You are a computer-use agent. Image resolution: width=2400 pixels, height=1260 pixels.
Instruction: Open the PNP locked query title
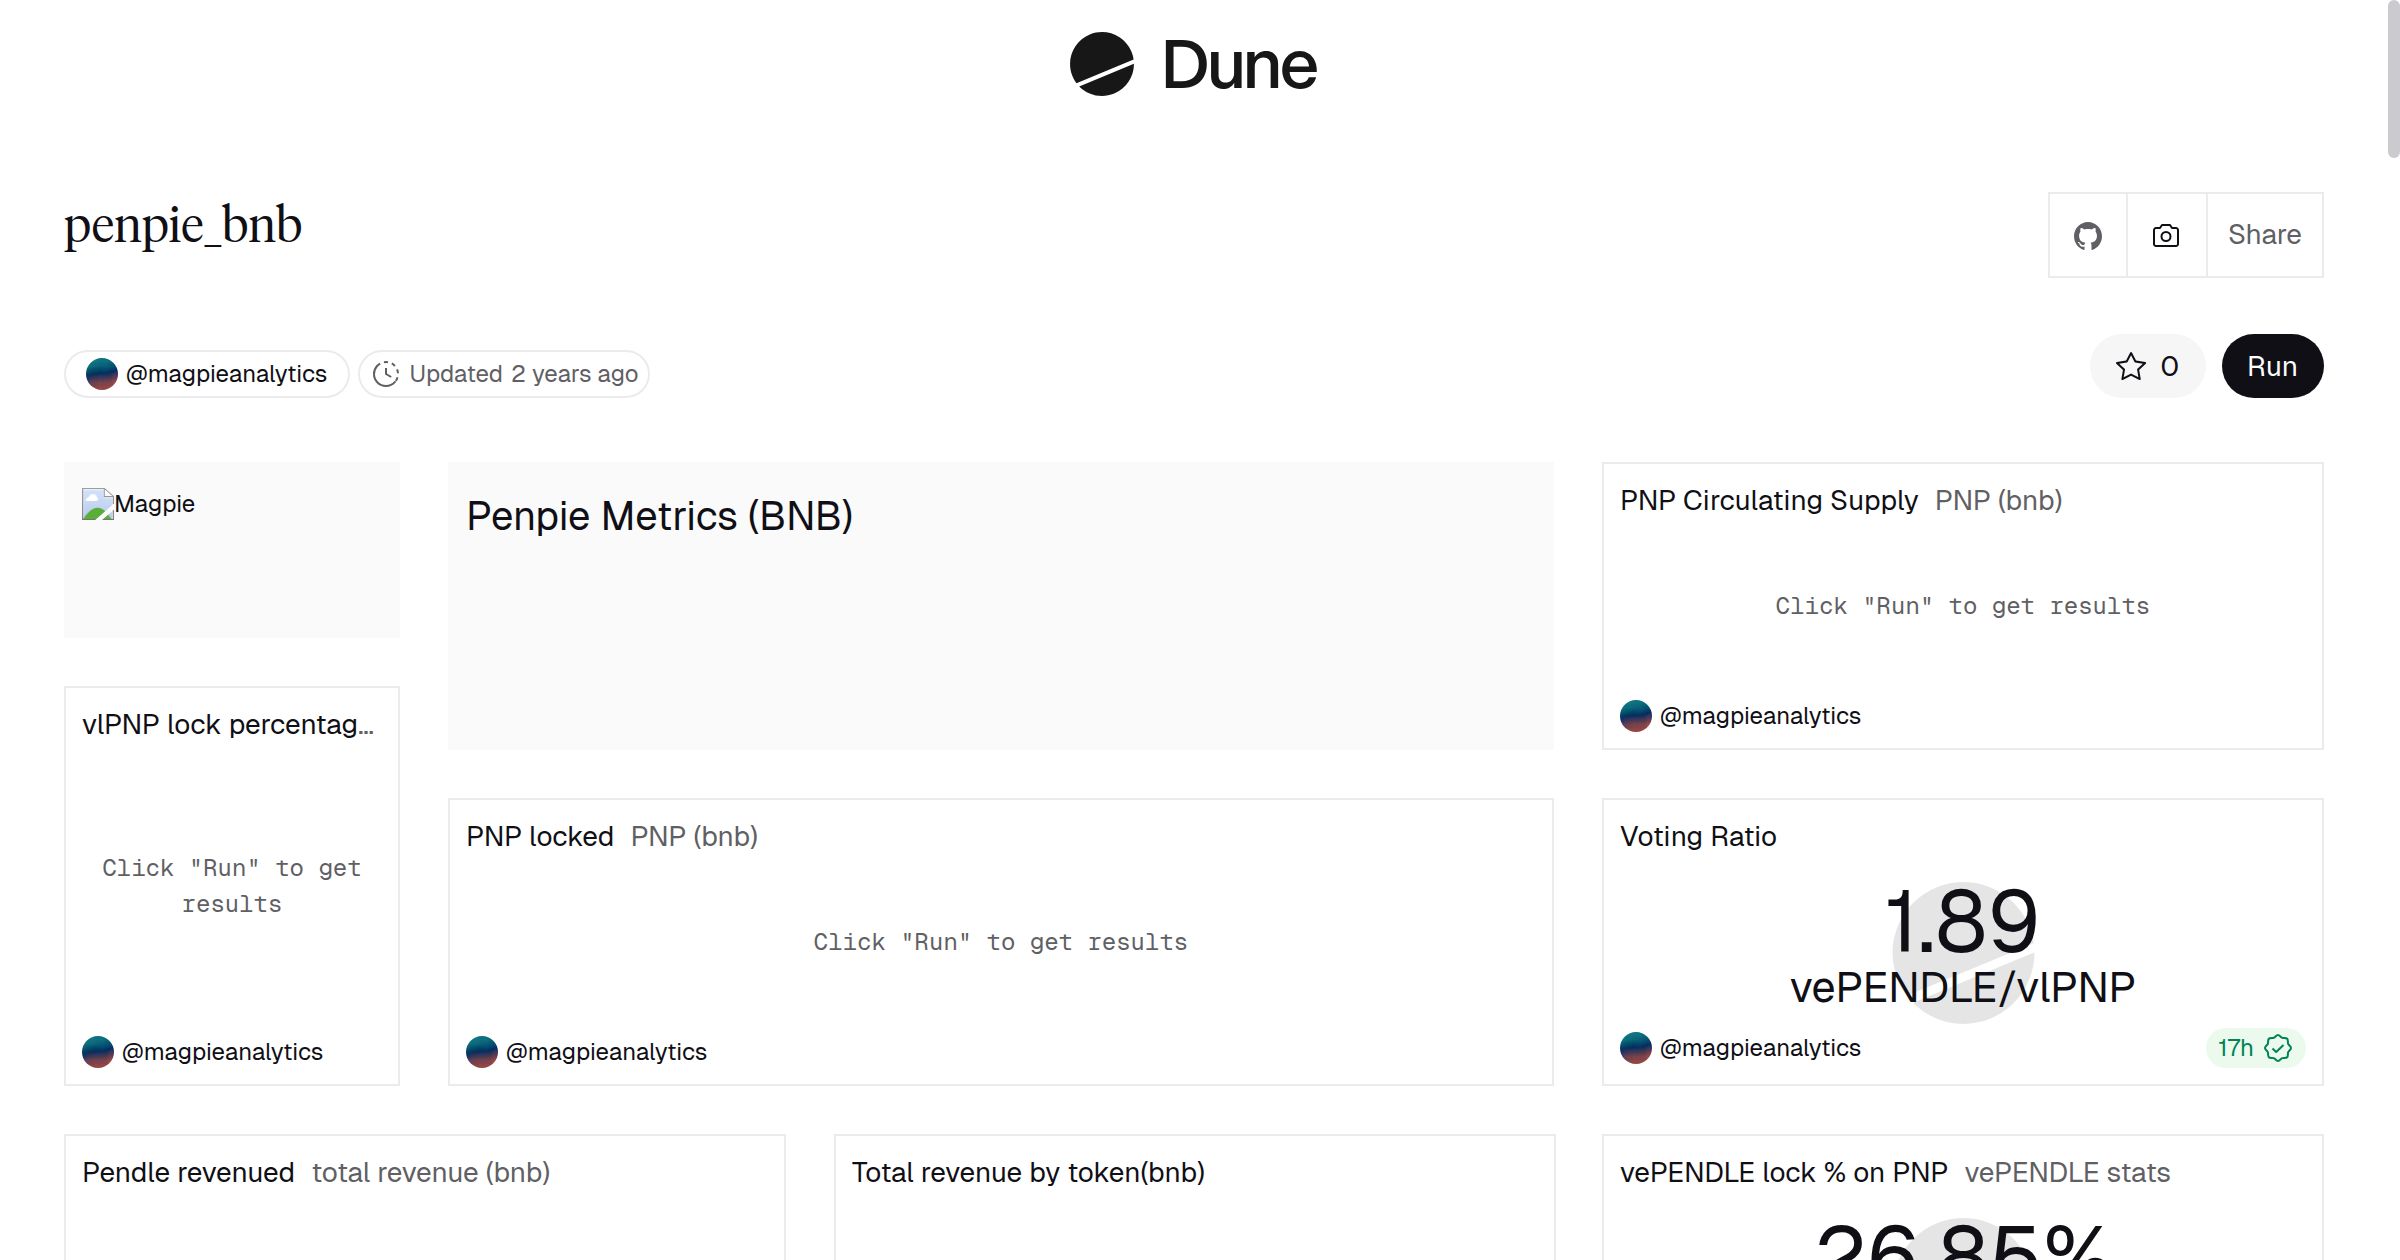click(539, 836)
